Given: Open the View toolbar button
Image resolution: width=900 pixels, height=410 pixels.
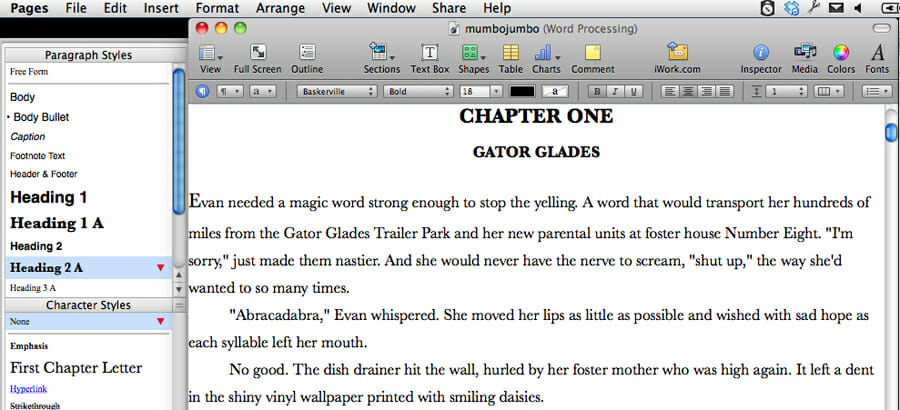Looking at the screenshot, I should (210, 59).
